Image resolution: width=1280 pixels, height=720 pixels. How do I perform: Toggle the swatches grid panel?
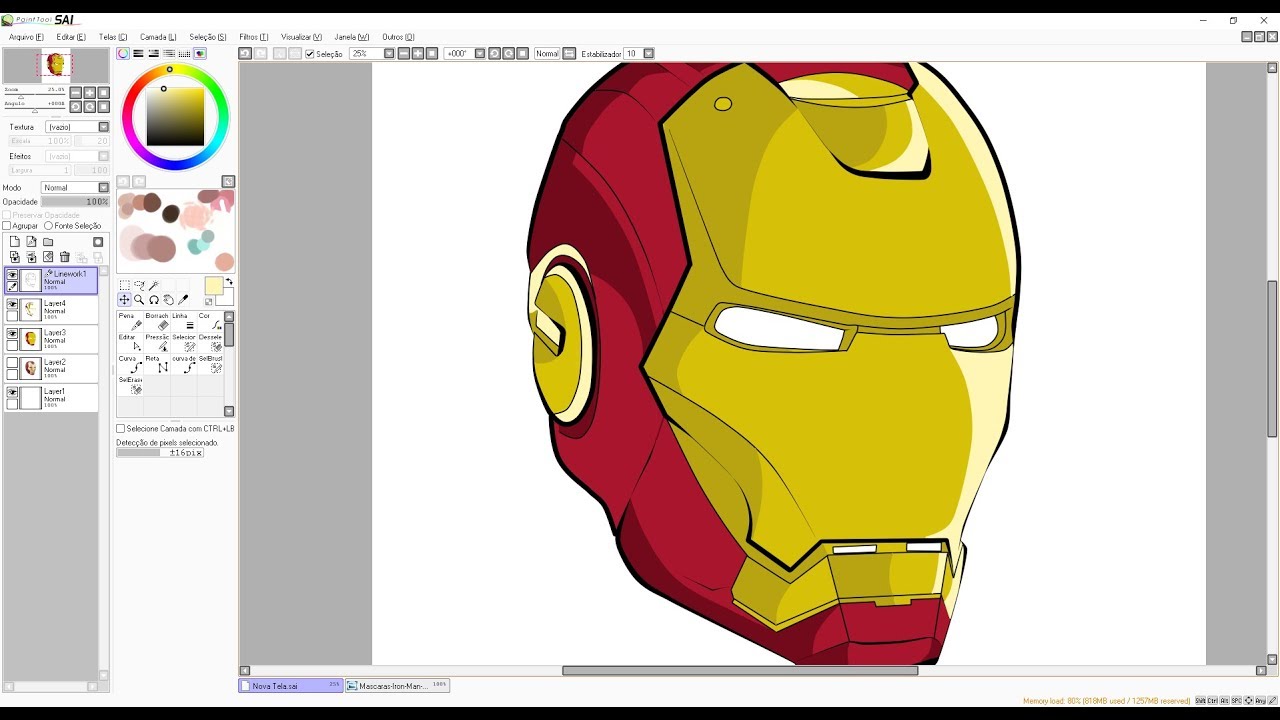[184, 54]
